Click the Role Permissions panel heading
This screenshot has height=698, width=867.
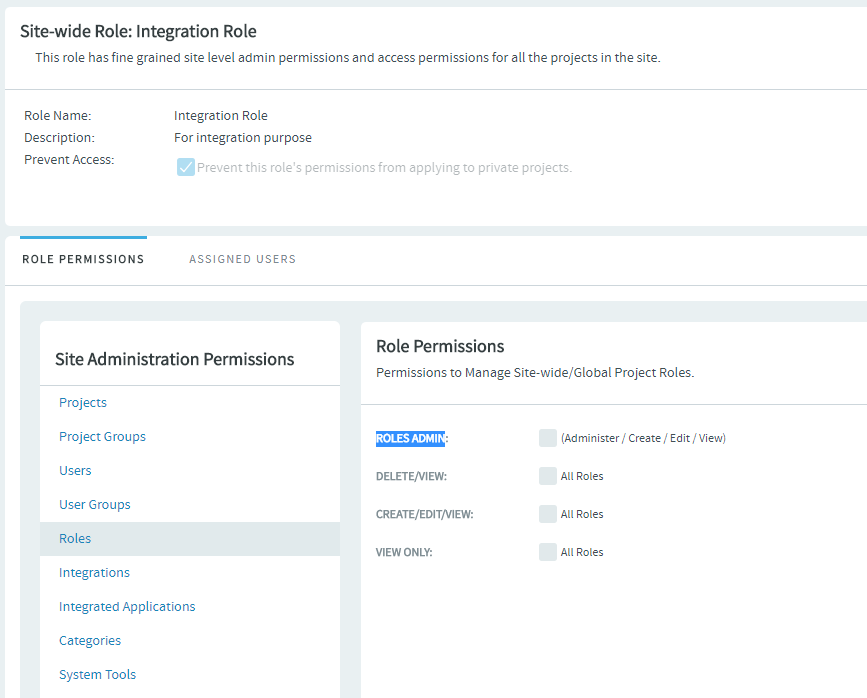tap(439, 346)
